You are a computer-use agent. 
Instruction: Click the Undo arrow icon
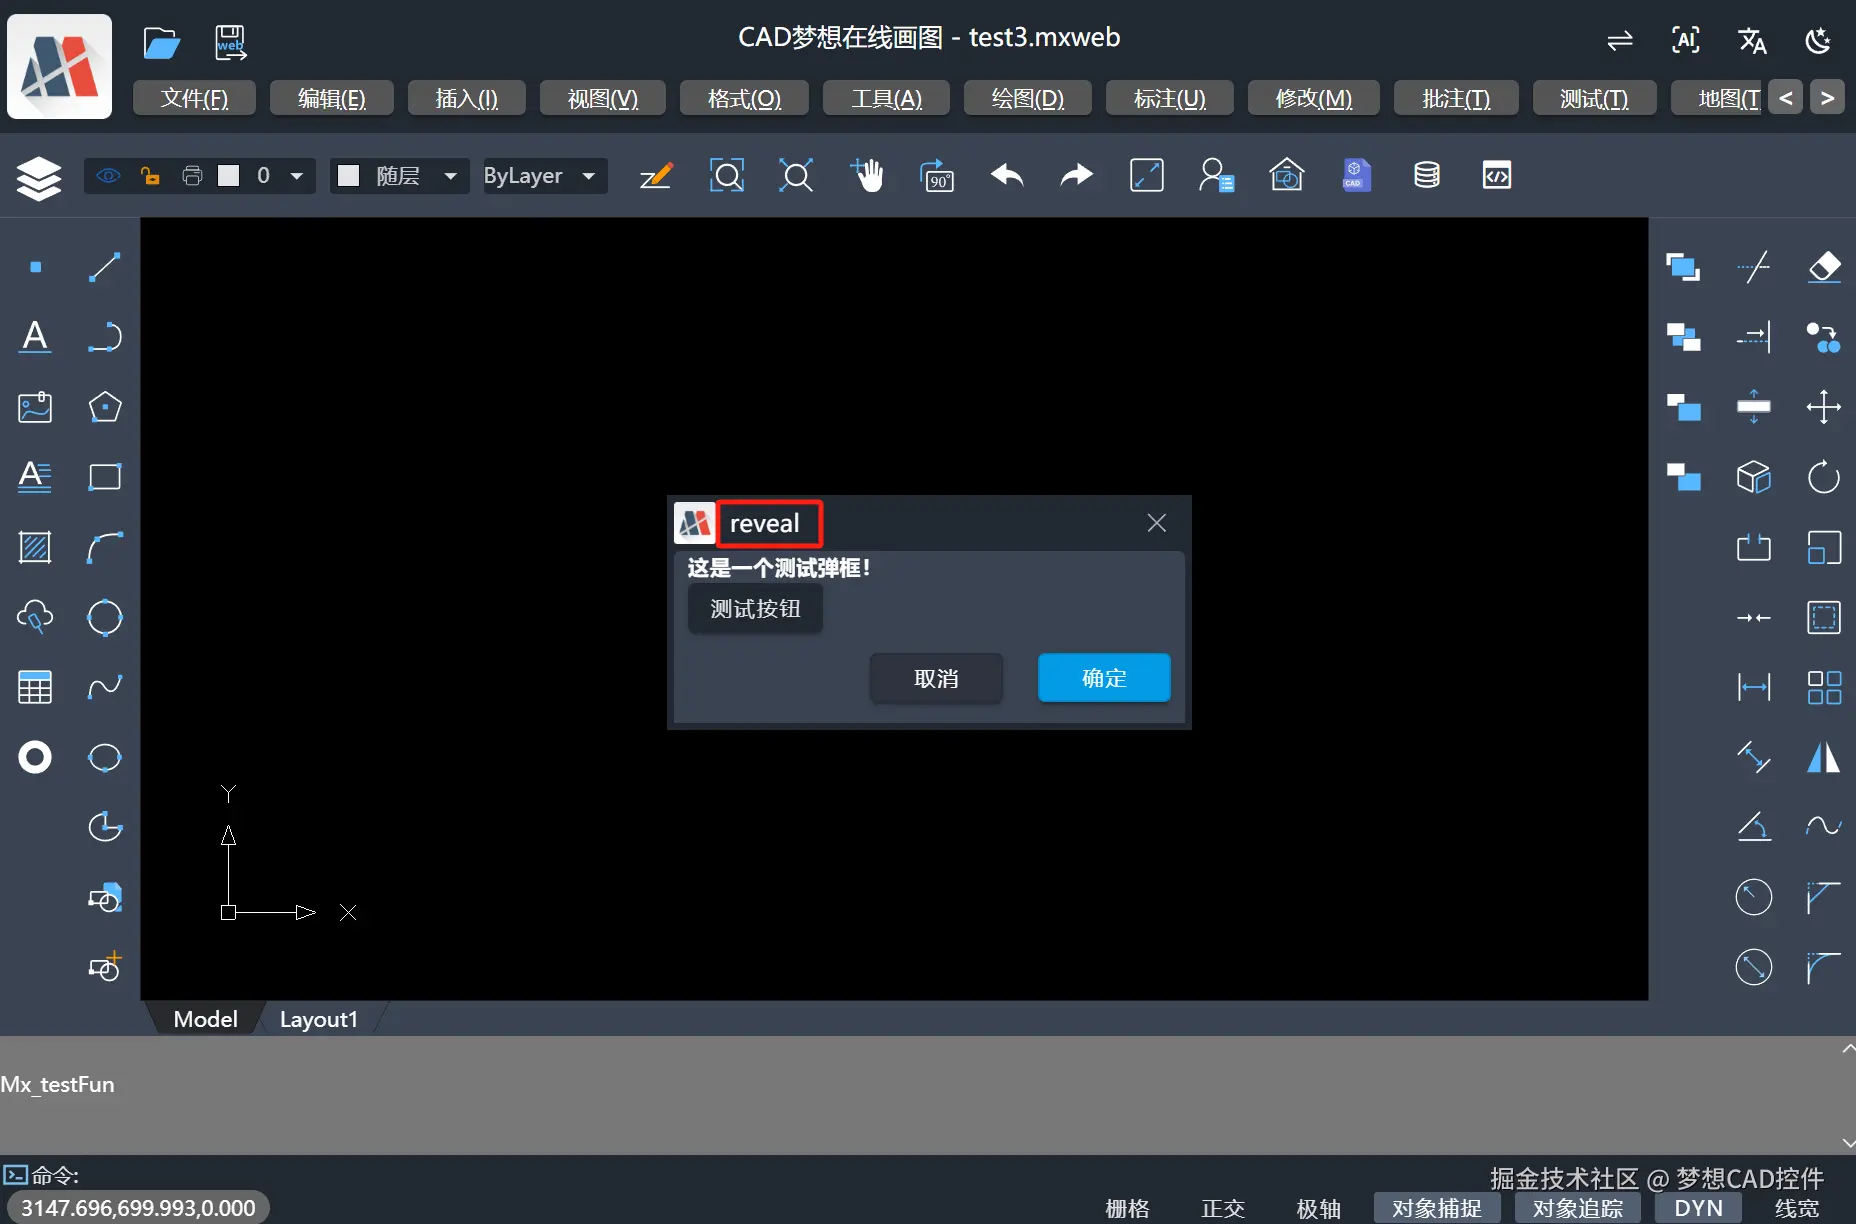click(x=1006, y=175)
